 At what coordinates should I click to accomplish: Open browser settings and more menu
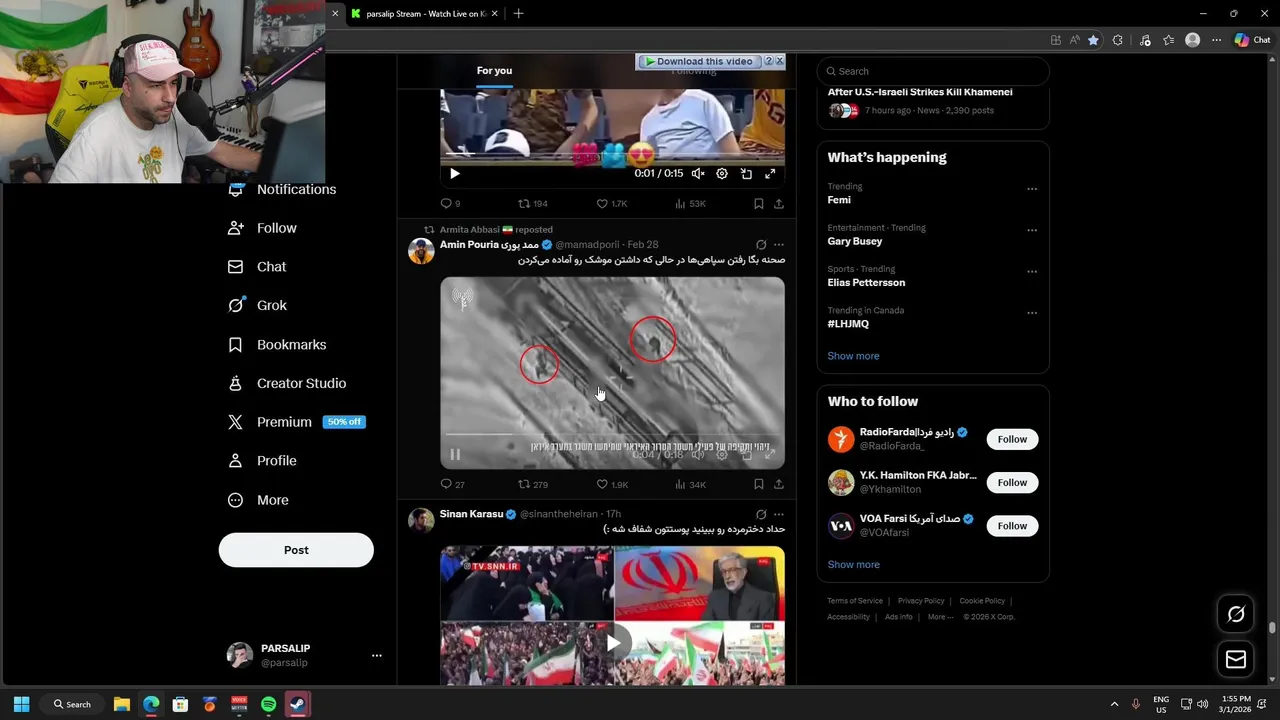[x=1216, y=40]
